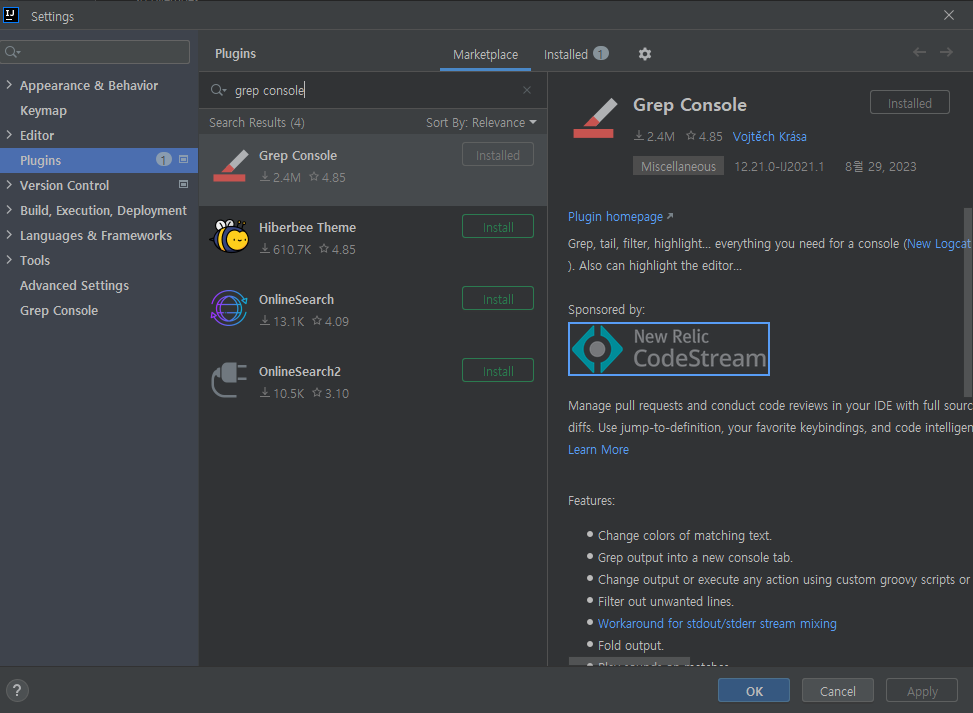Close the Settings dialog window
The image size is (973, 713).
coord(949,15)
